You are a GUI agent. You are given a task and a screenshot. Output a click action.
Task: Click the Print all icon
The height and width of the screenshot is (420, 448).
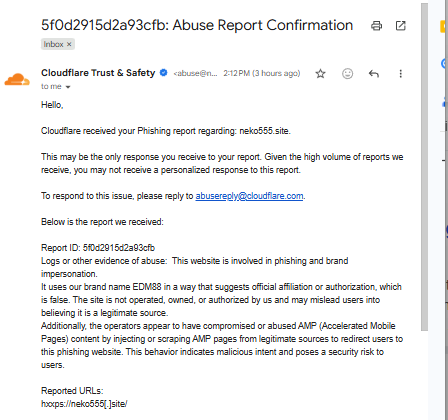pos(376,26)
